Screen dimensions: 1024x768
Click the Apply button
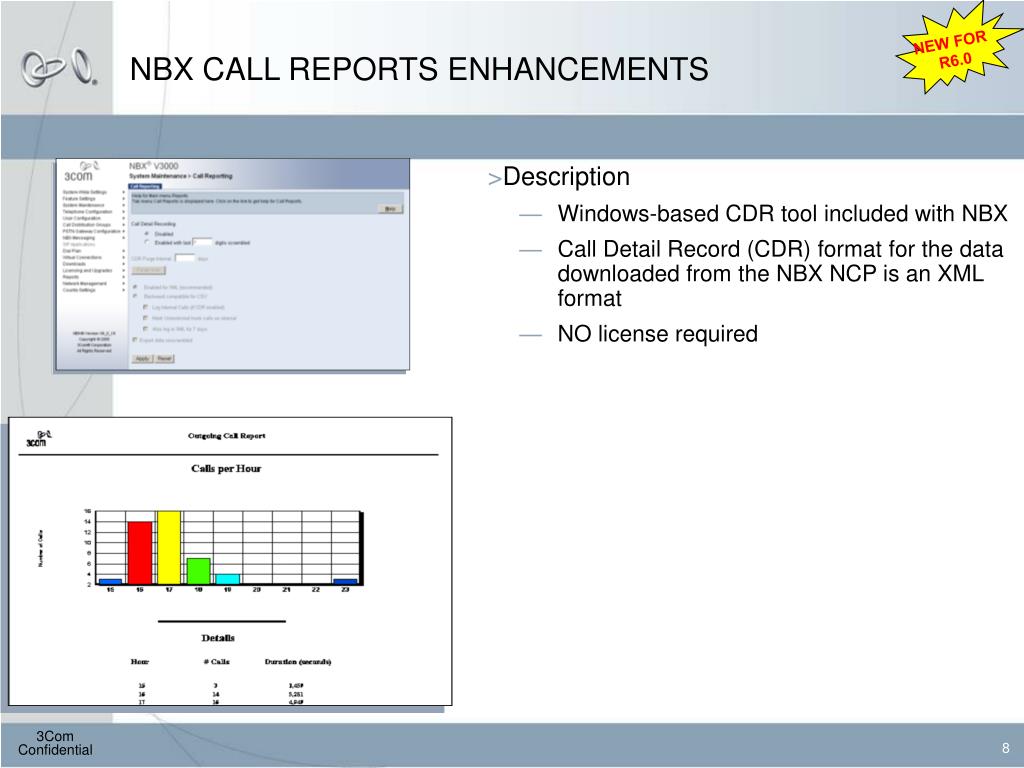142,359
